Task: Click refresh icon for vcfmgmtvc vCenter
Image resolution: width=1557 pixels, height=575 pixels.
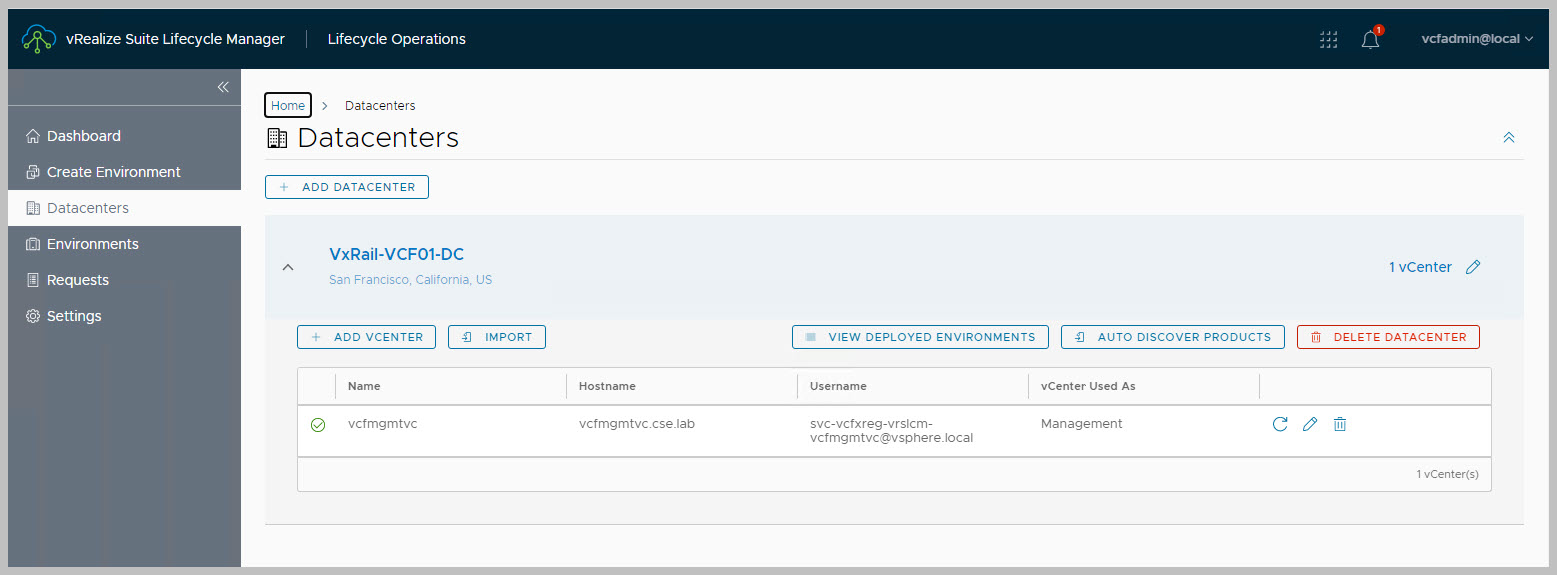Action: pyautogui.click(x=1279, y=424)
